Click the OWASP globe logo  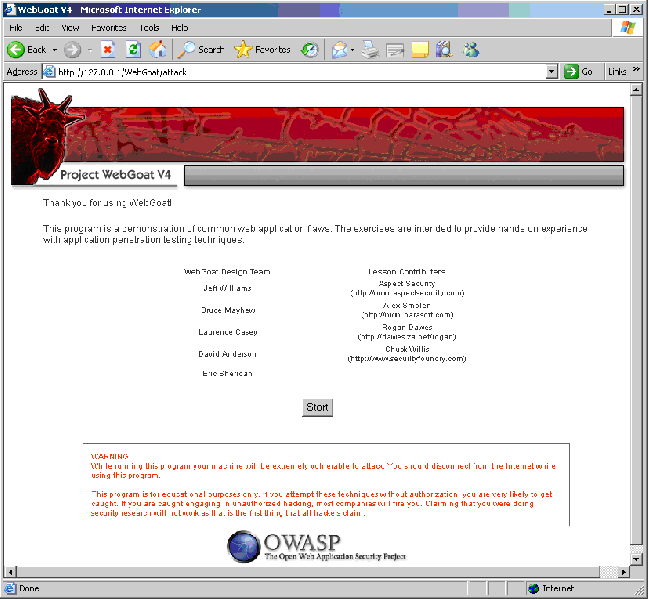[x=244, y=546]
